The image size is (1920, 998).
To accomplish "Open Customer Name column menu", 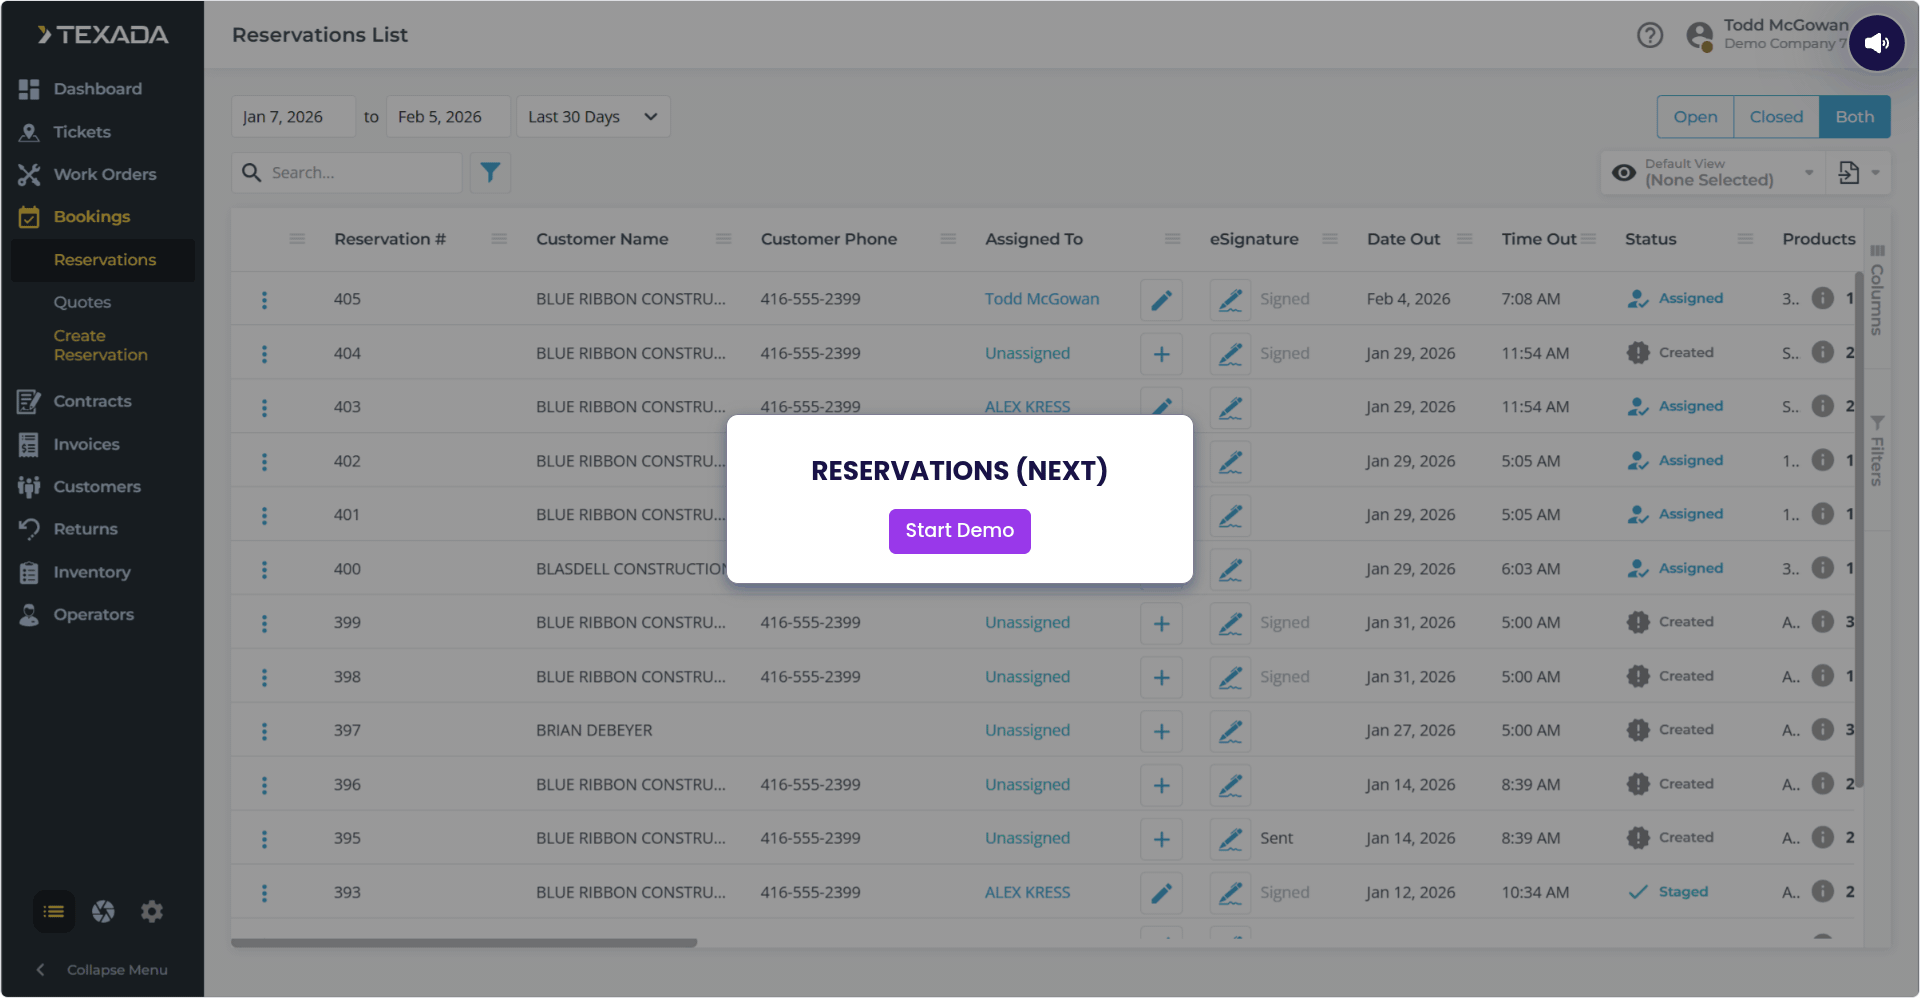I will [723, 239].
